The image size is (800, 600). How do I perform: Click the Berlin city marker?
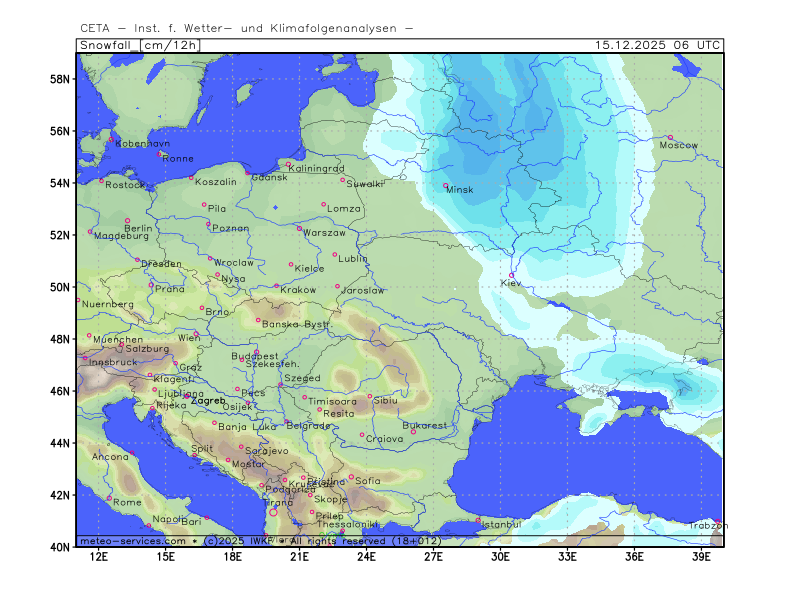pos(127,220)
